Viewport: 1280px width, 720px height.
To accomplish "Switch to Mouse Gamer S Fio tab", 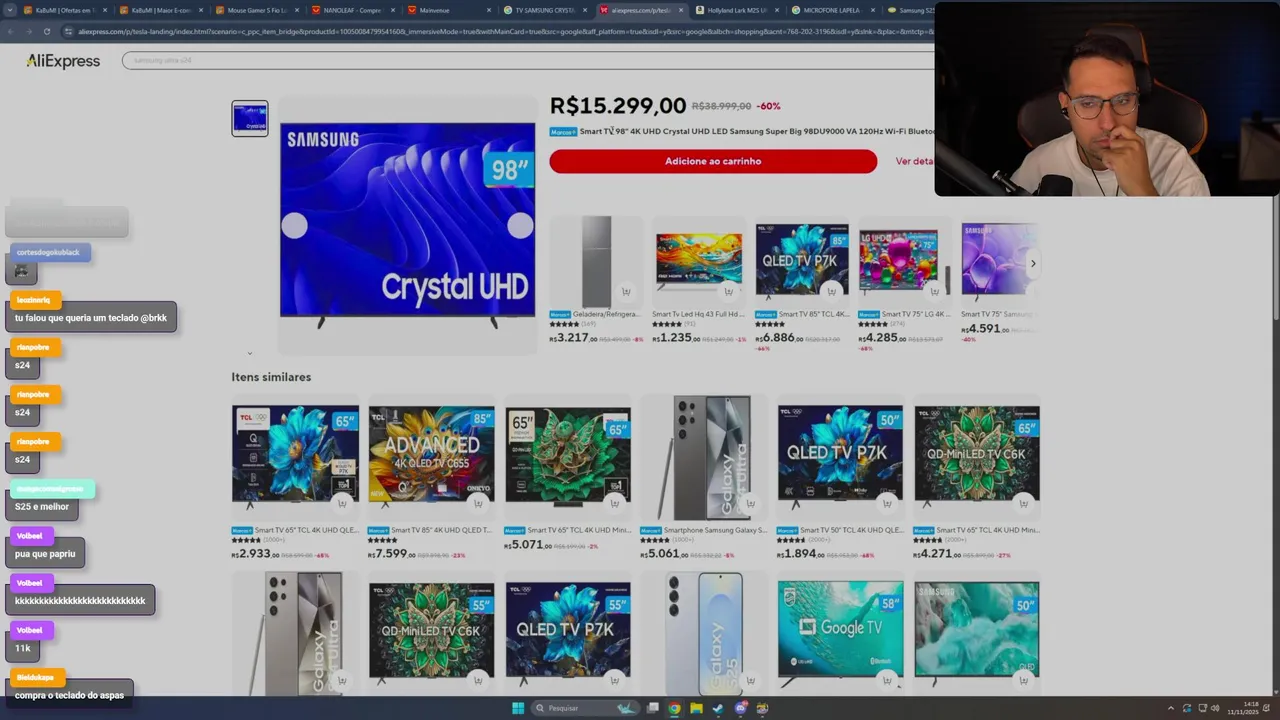I will [x=257, y=10].
